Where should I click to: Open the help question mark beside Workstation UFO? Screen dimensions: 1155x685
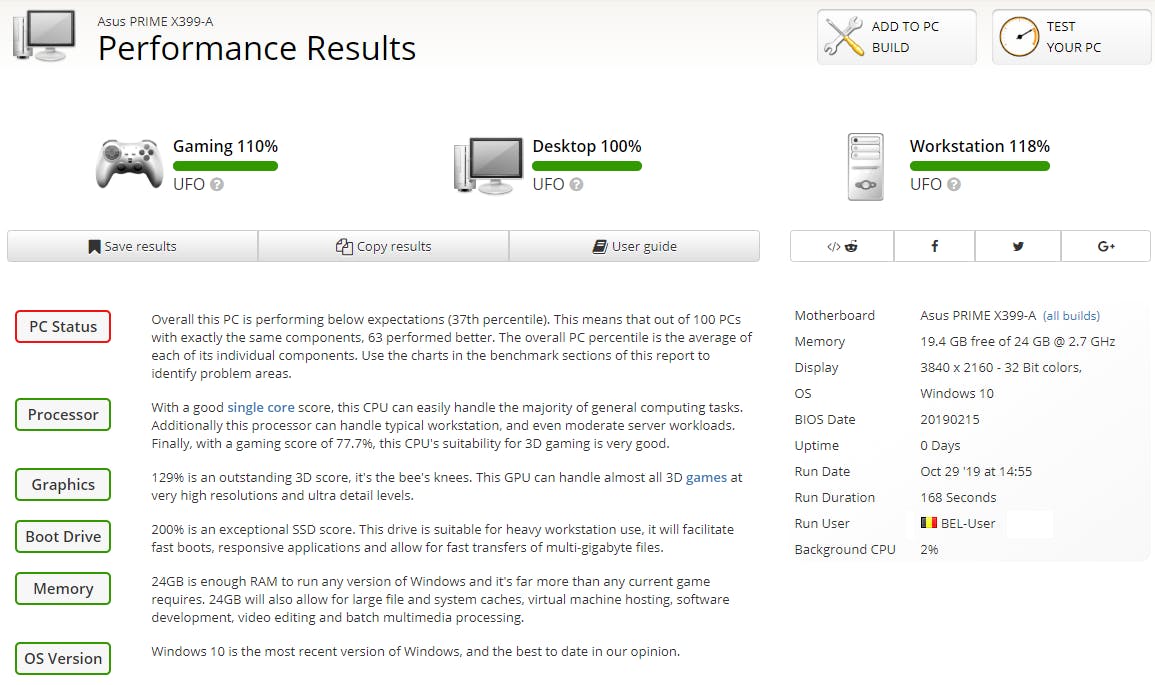click(953, 184)
